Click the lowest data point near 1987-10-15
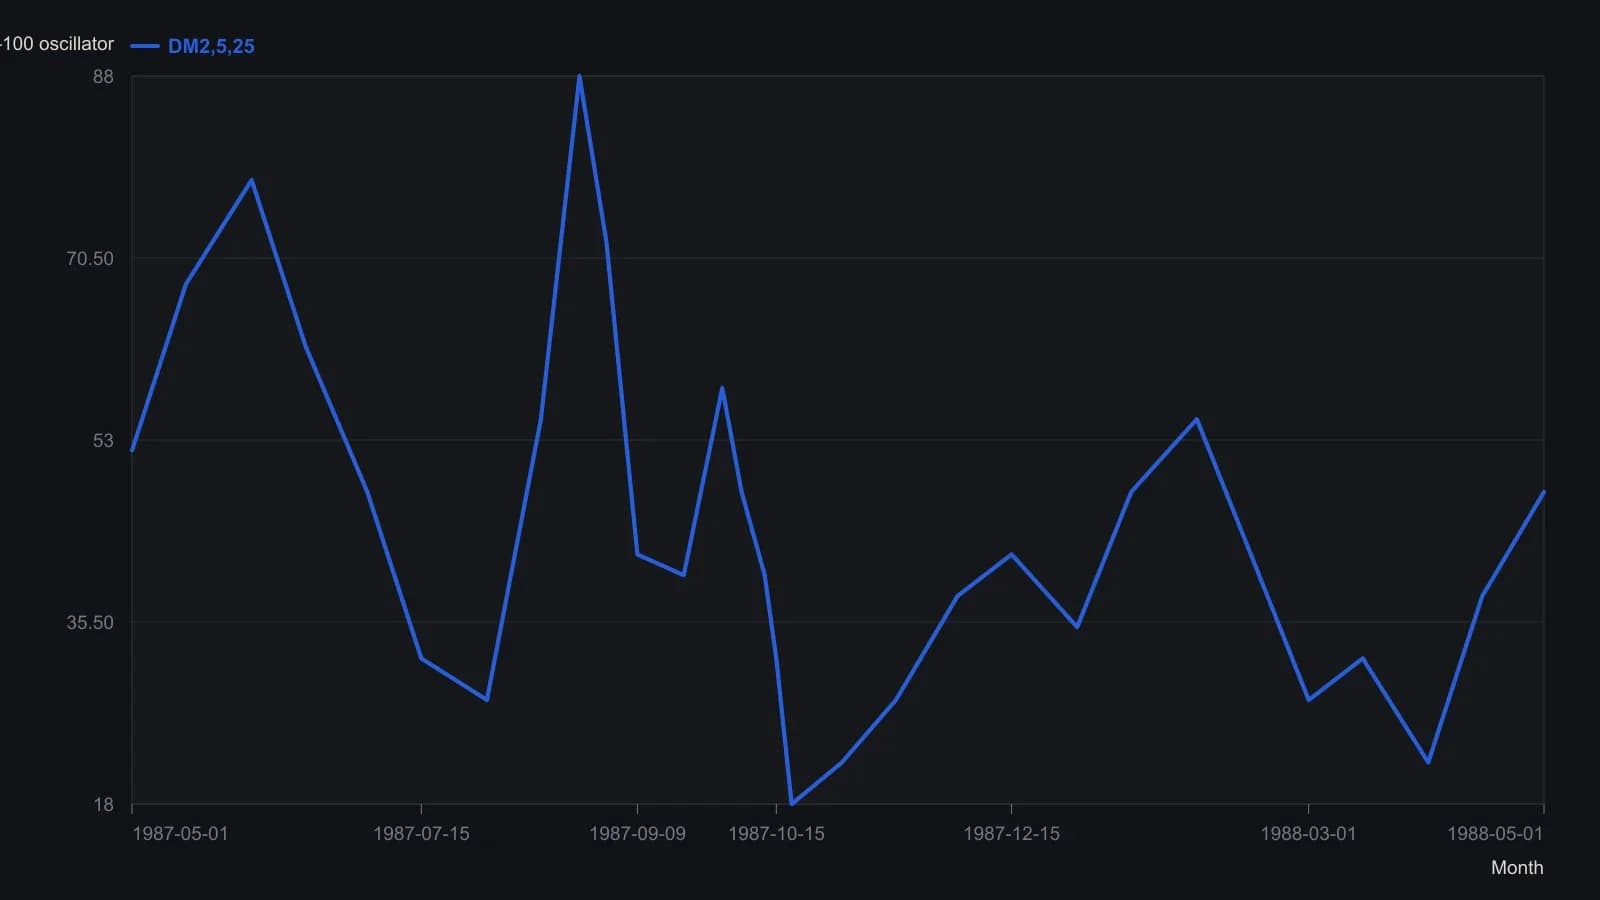 click(x=792, y=803)
